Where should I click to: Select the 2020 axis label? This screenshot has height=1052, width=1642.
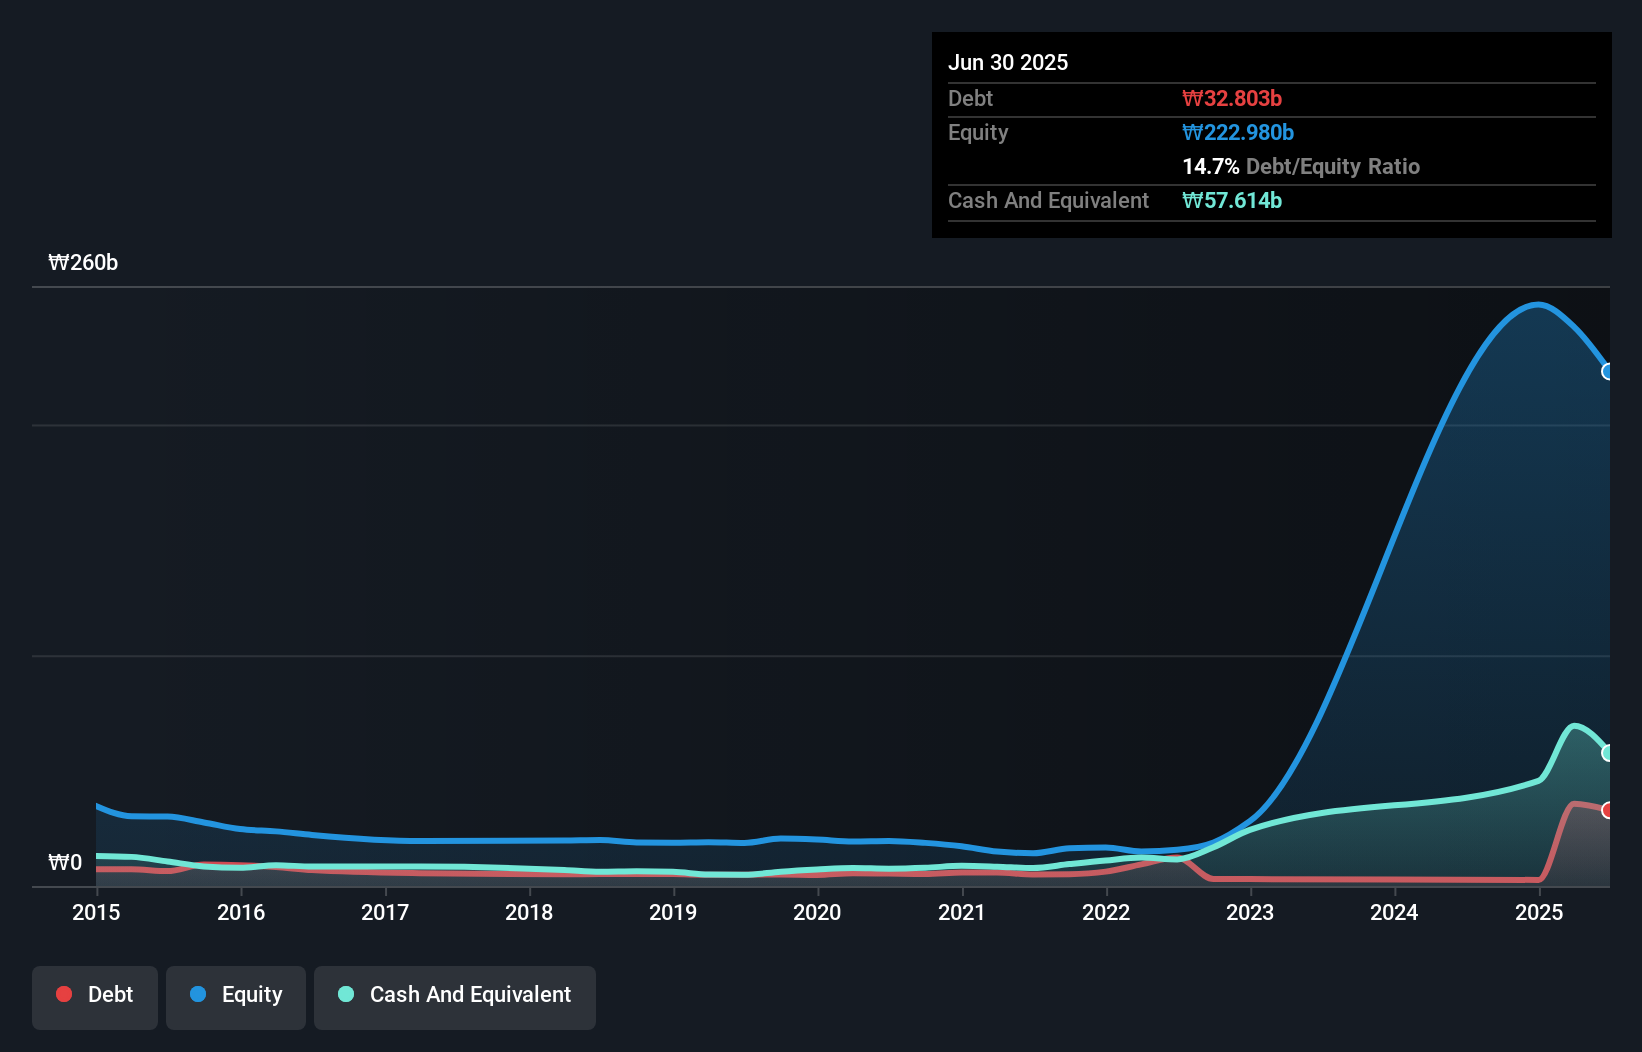tap(816, 912)
